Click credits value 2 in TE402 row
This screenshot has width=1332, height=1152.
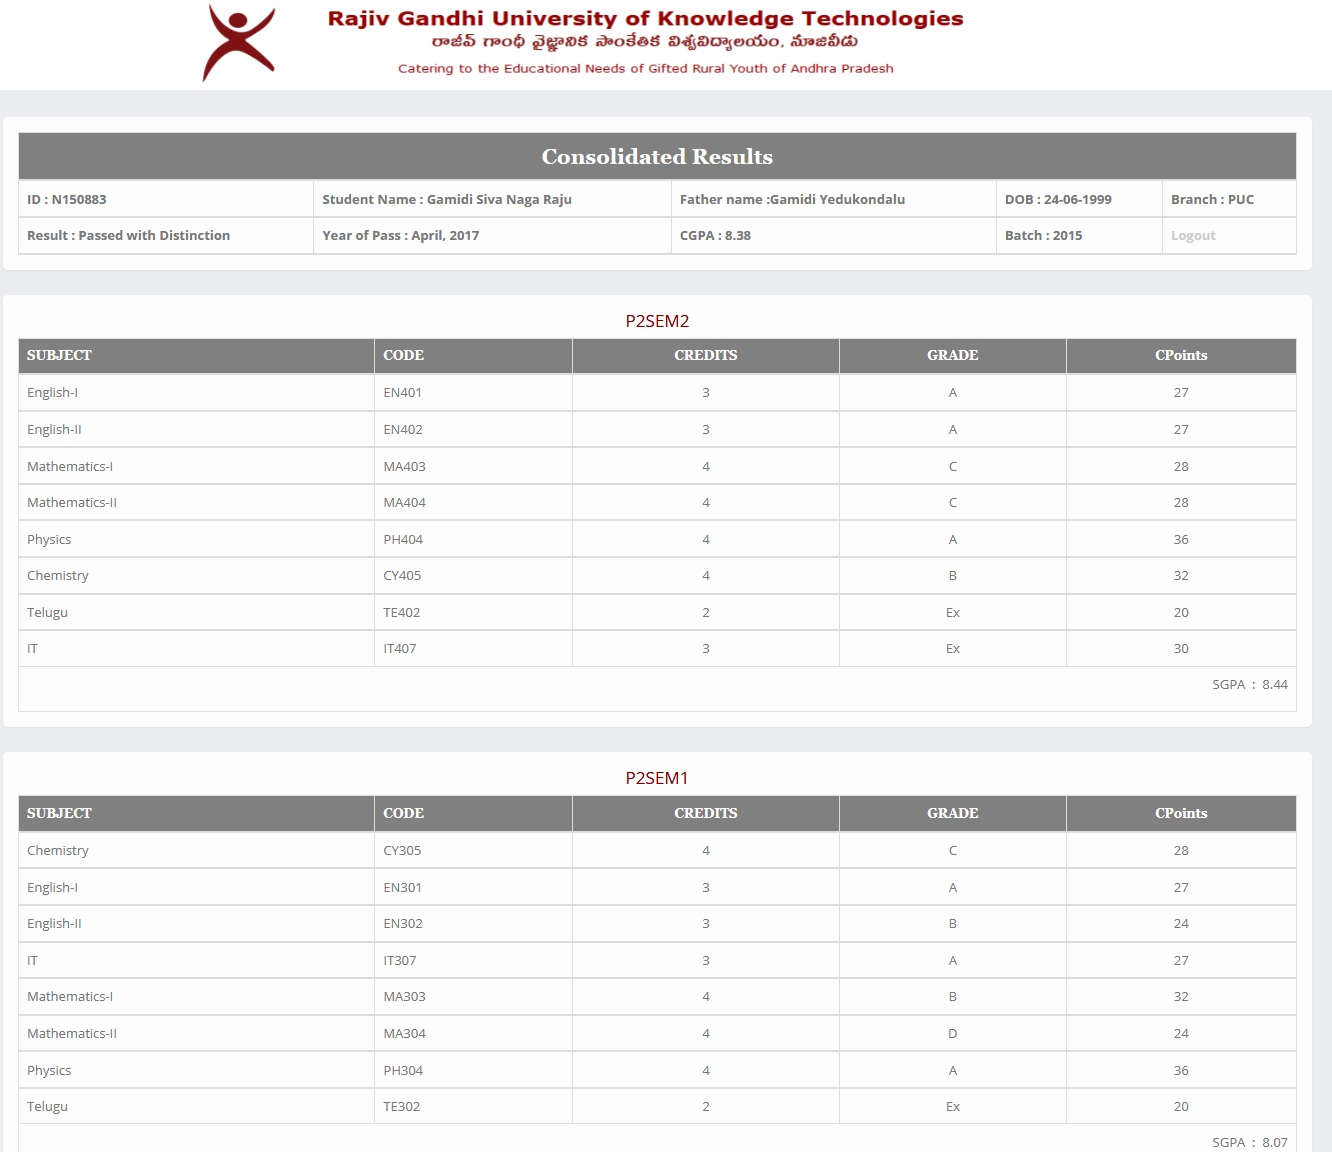pos(706,613)
